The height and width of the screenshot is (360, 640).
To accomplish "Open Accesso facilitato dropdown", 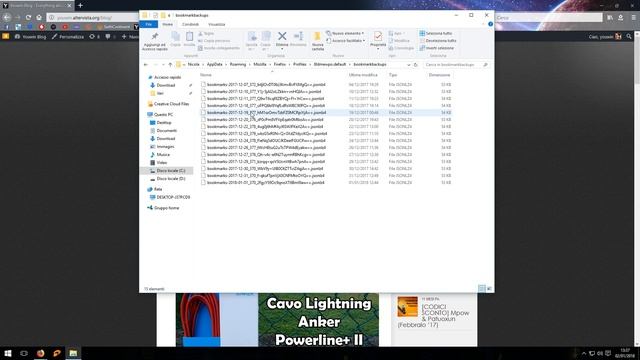I will 346,41.
